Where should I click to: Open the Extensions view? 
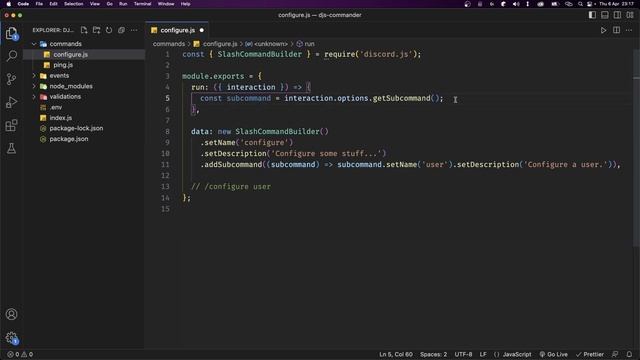[12, 125]
